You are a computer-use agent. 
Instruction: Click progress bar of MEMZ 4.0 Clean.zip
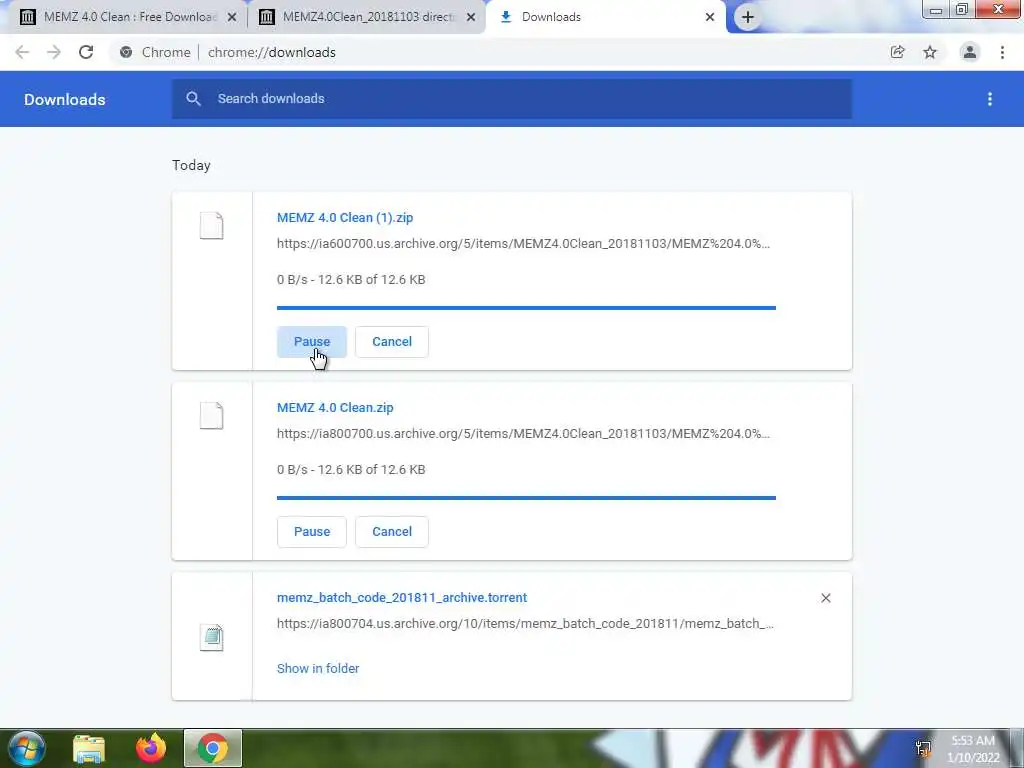pos(526,498)
